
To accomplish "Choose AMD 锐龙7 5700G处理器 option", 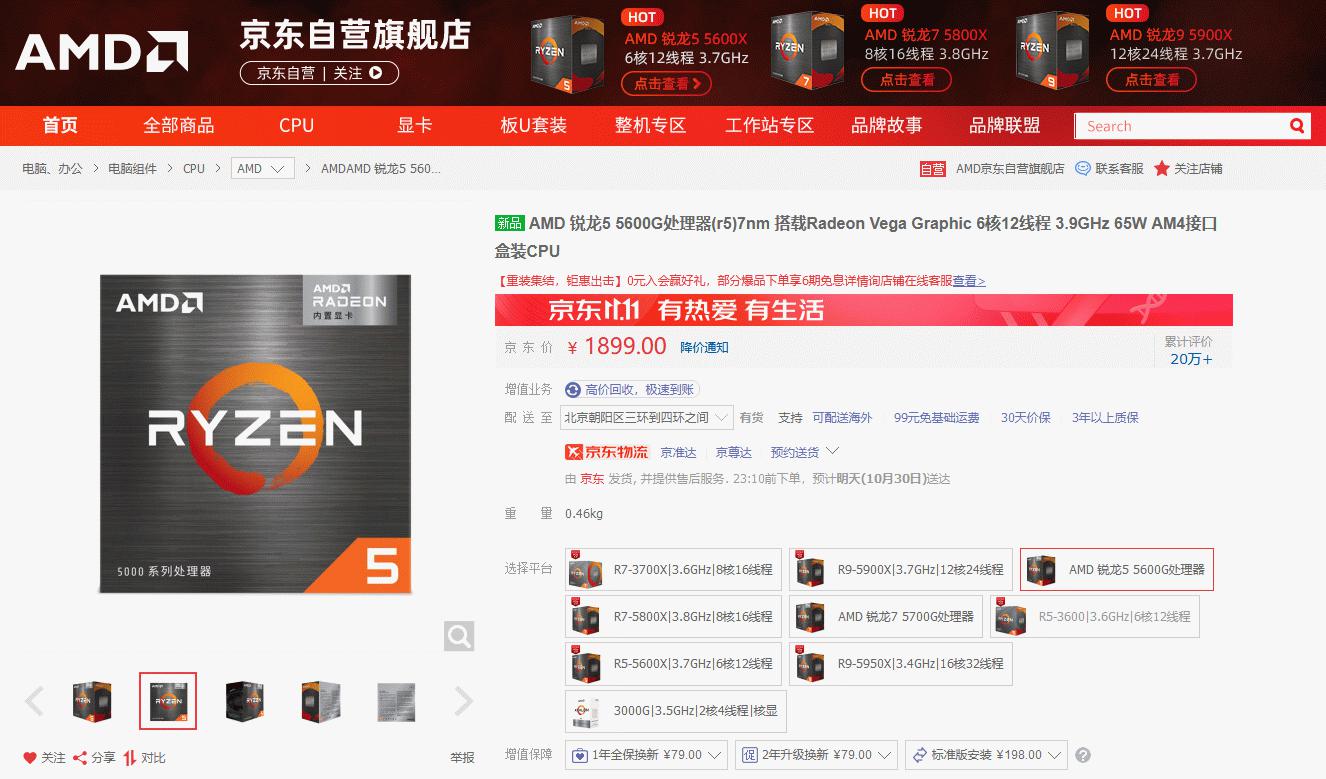I will 886,616.
